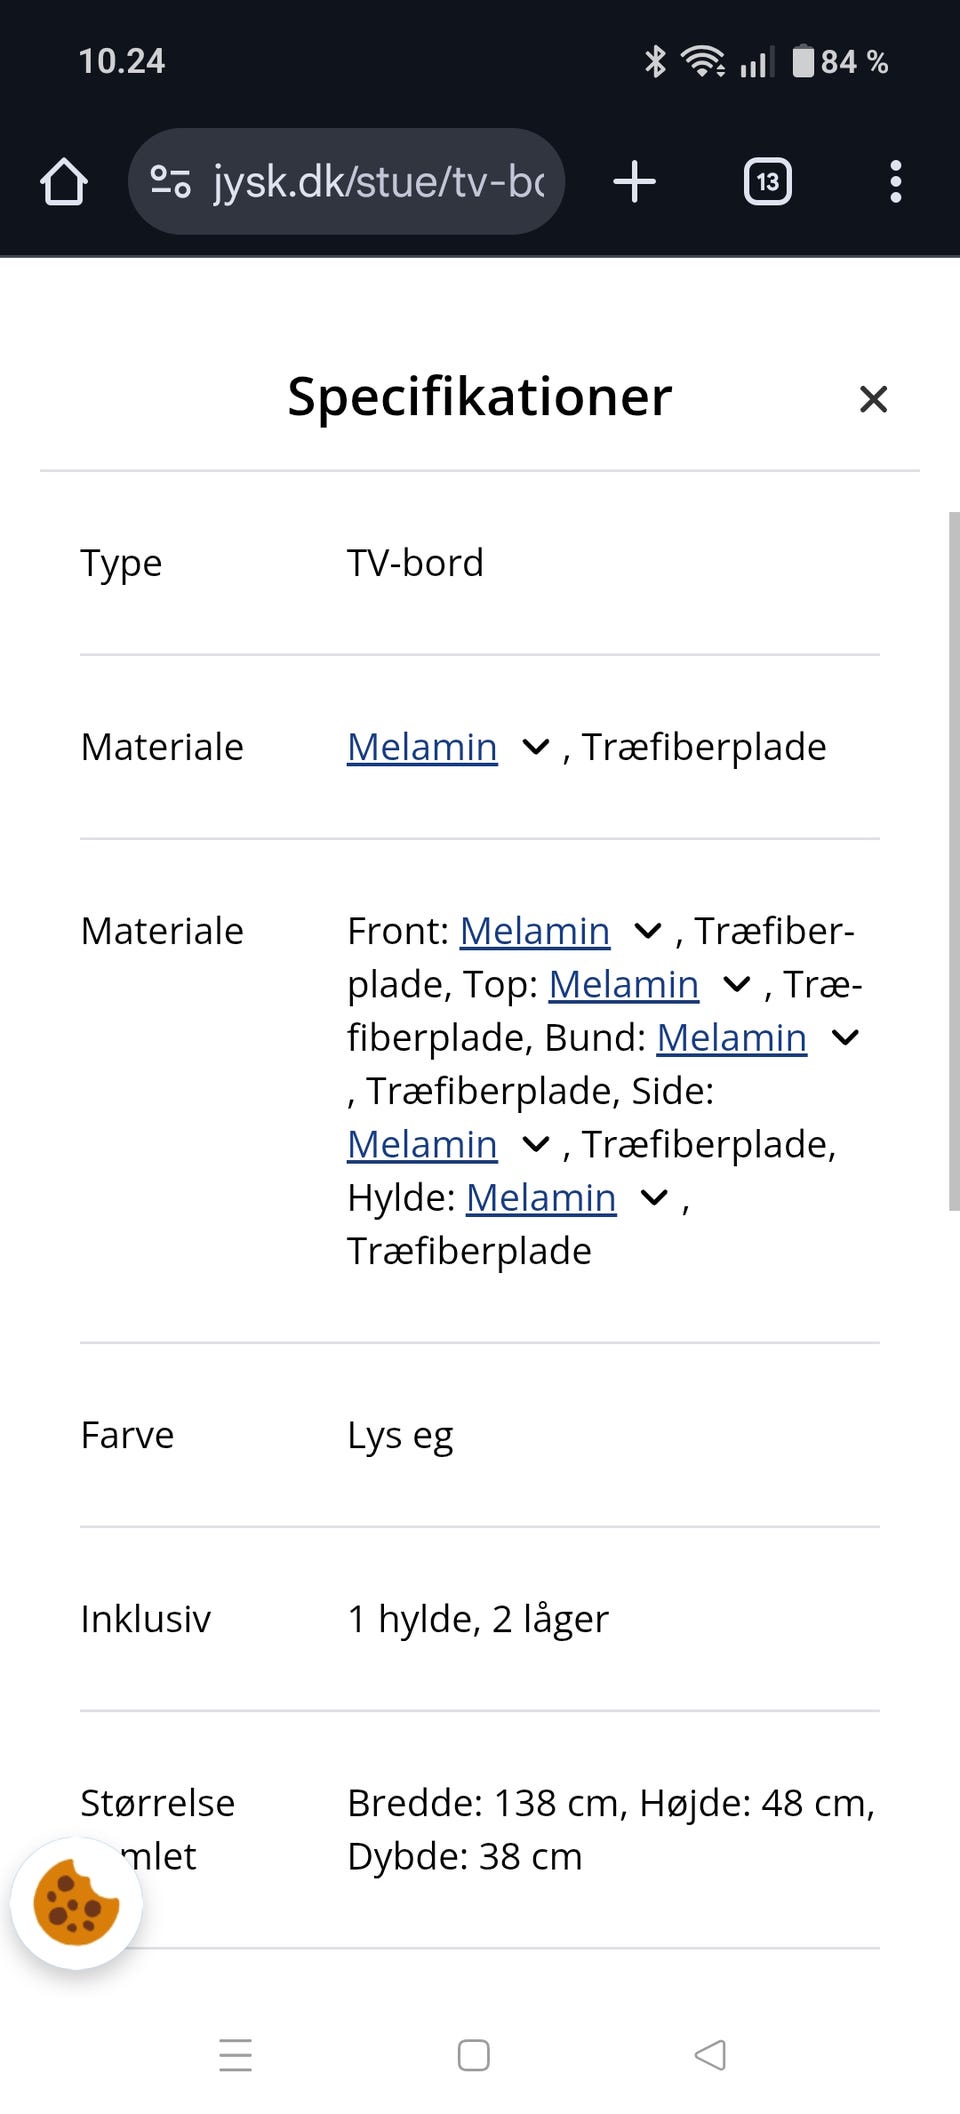960x2114 pixels.
Task: Open the Chrome three-dot menu
Action: pyautogui.click(x=895, y=181)
